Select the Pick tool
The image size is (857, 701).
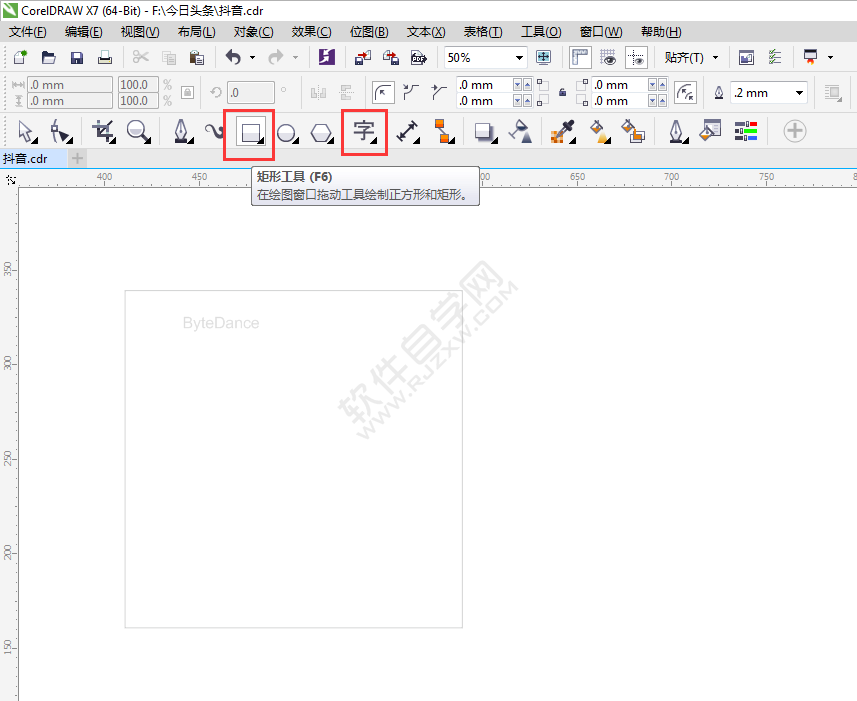(x=25, y=132)
